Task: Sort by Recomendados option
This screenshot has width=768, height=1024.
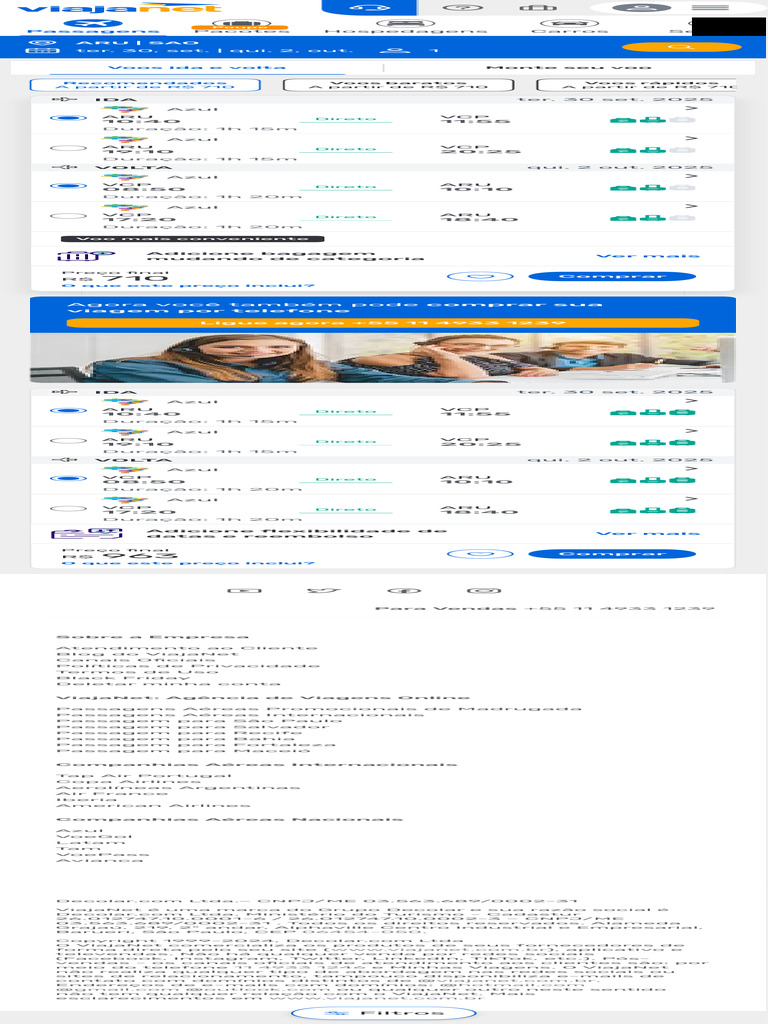Action: pyautogui.click(x=145, y=85)
